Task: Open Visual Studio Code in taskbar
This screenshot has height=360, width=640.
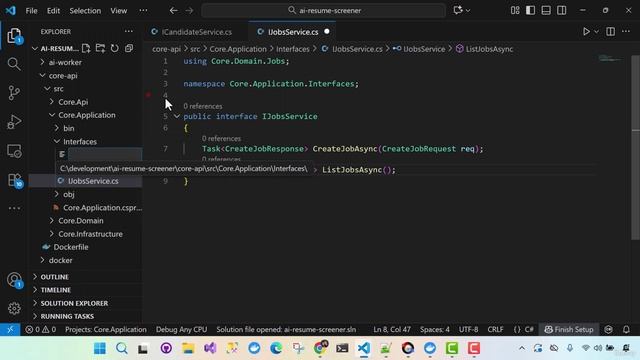Action: point(364,348)
